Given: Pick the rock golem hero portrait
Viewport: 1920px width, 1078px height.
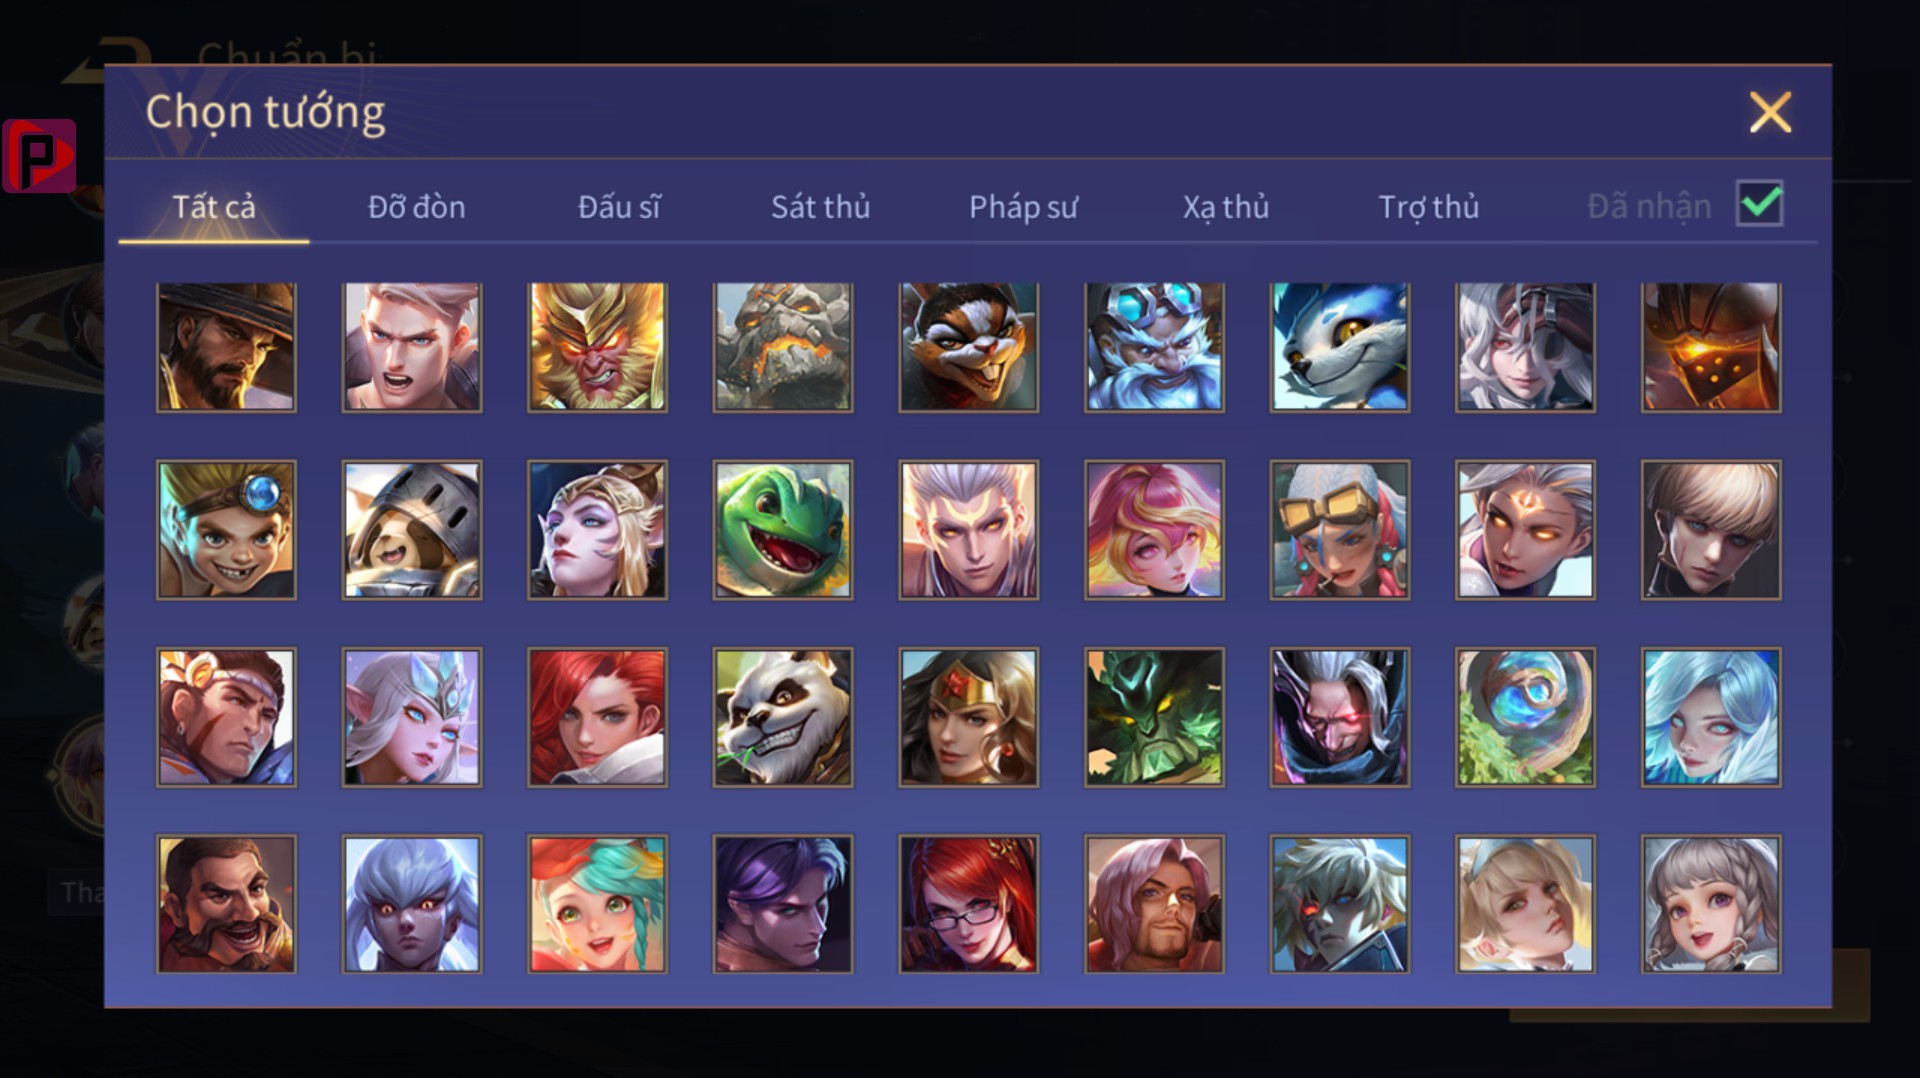Looking at the screenshot, I should pyautogui.click(x=783, y=346).
